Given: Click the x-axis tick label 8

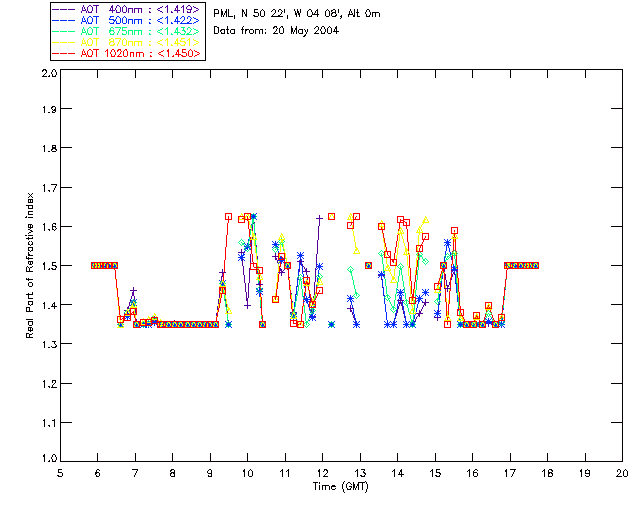Looking at the screenshot, I should [x=173, y=473].
